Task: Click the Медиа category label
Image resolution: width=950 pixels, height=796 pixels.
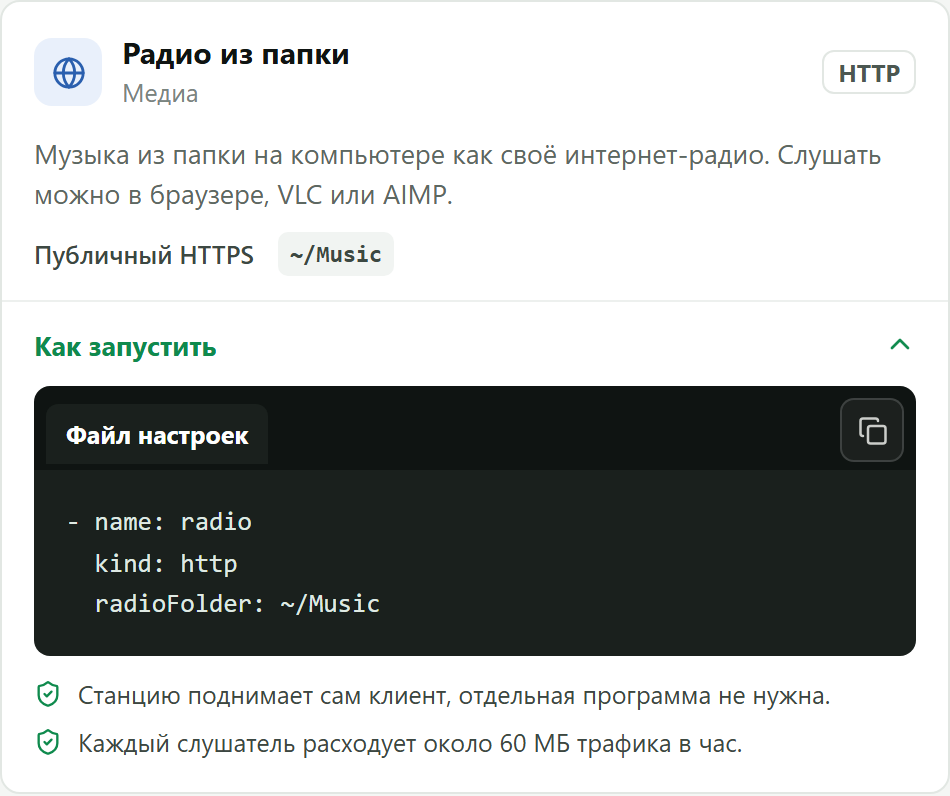Action: pyautogui.click(x=161, y=95)
